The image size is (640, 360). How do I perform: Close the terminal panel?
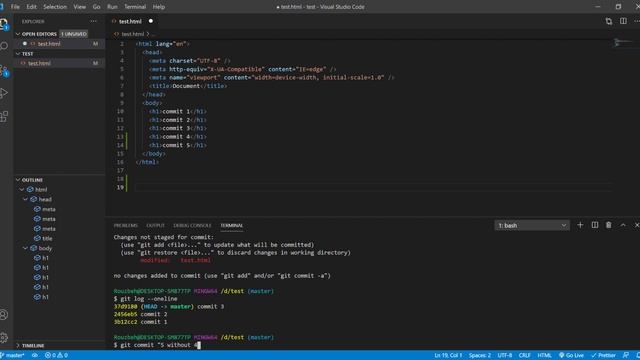pos(636,225)
